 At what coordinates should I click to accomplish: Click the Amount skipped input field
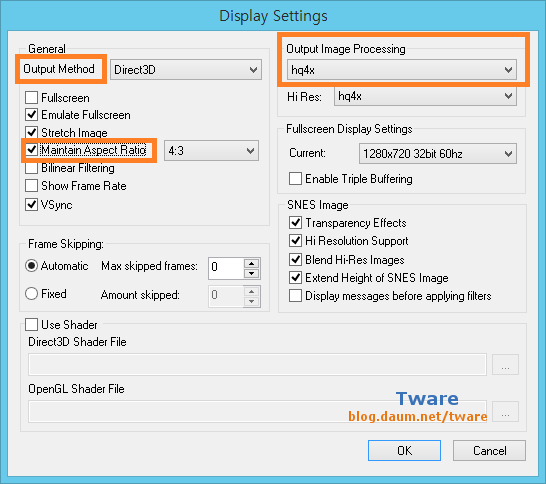pos(226,296)
